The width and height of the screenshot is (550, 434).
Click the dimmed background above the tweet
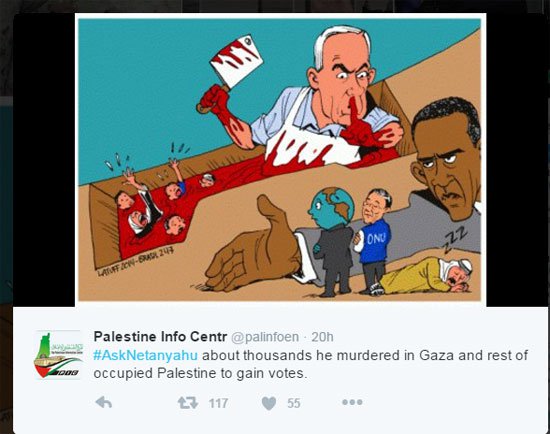point(275,6)
